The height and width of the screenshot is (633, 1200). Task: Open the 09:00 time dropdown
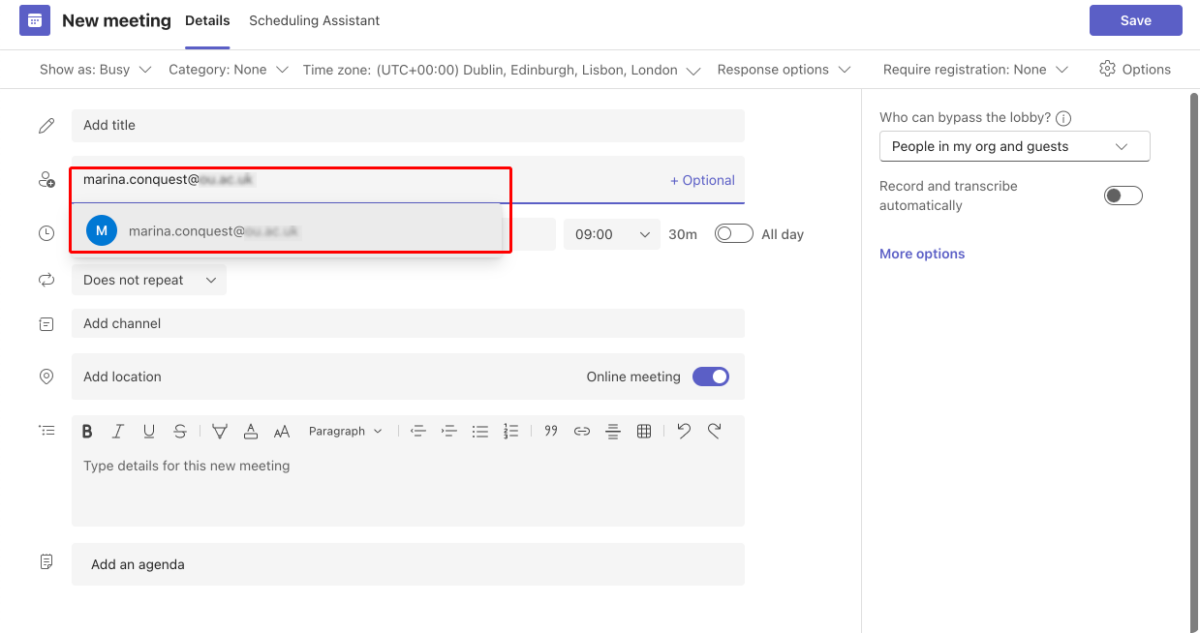611,233
